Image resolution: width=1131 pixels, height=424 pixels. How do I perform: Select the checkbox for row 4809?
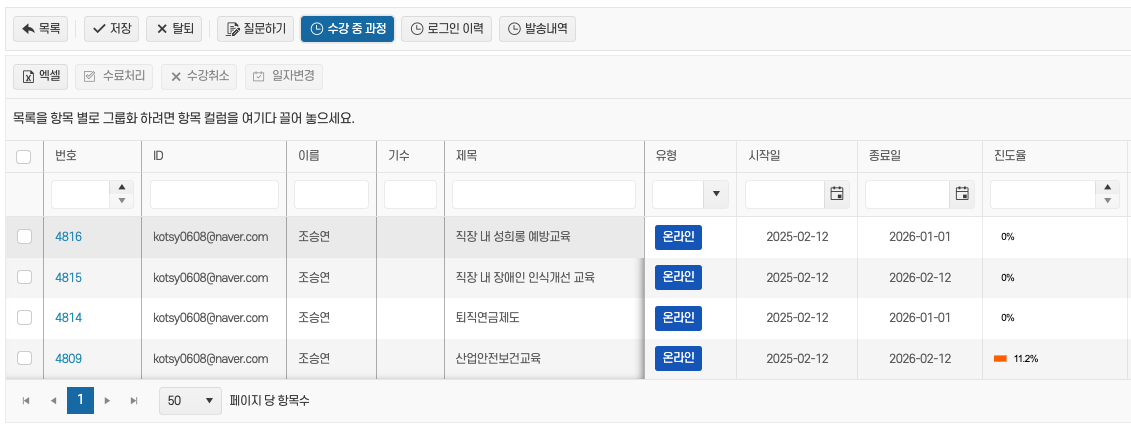[x=25, y=358]
